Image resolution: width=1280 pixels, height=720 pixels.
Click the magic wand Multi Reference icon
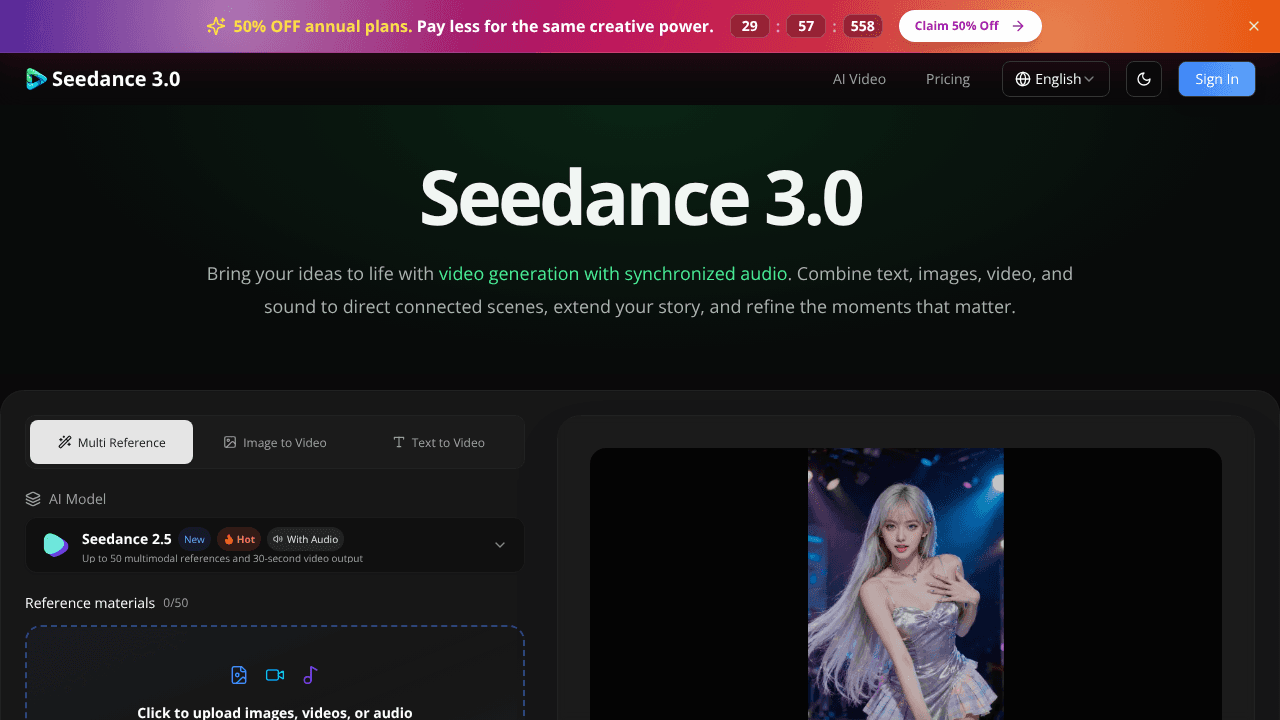65,442
